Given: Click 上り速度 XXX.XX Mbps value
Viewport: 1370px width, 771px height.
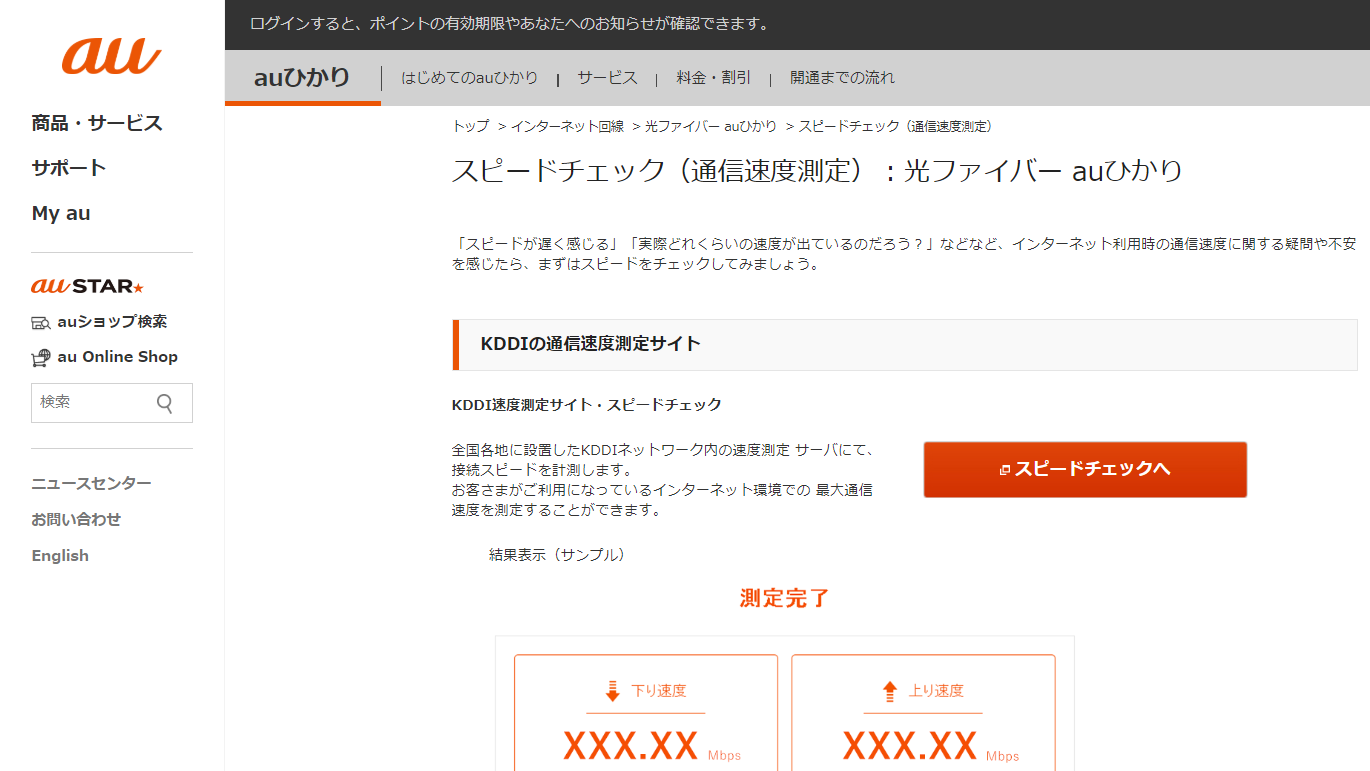Looking at the screenshot, I should (x=930, y=746).
